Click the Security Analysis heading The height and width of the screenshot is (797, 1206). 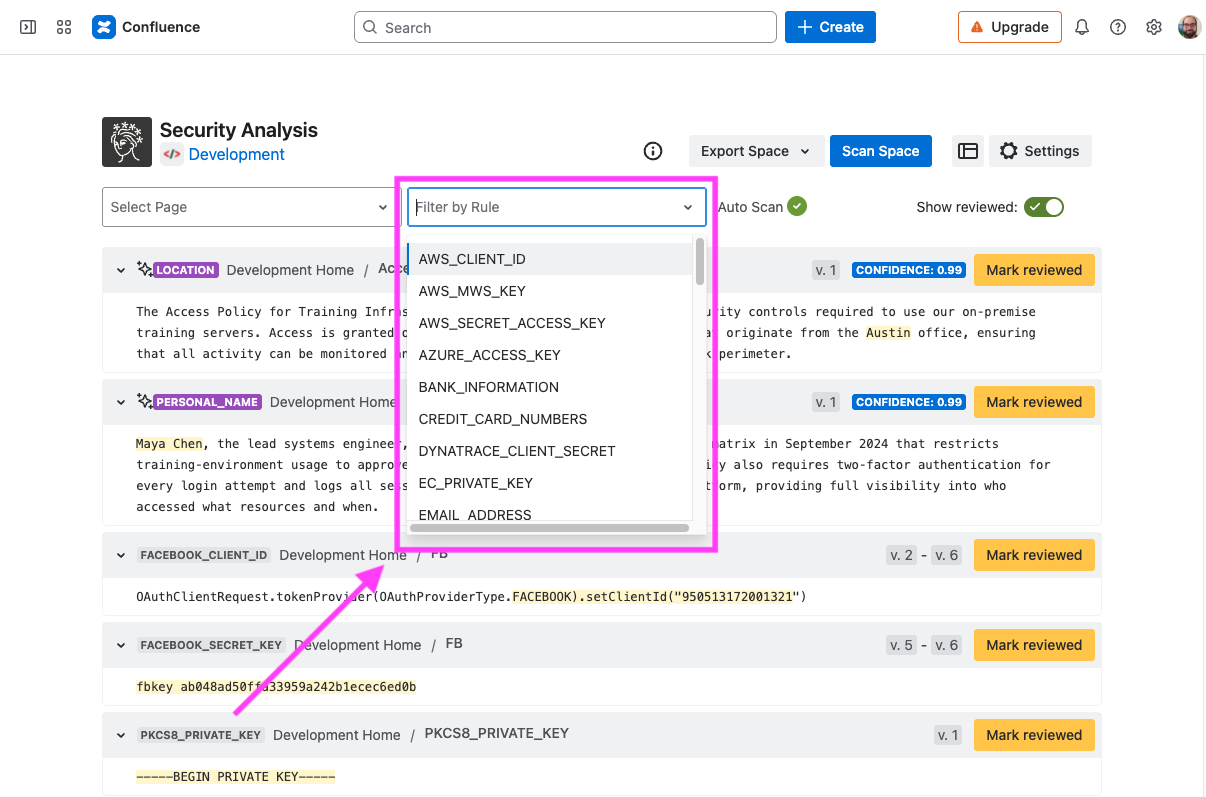239,130
